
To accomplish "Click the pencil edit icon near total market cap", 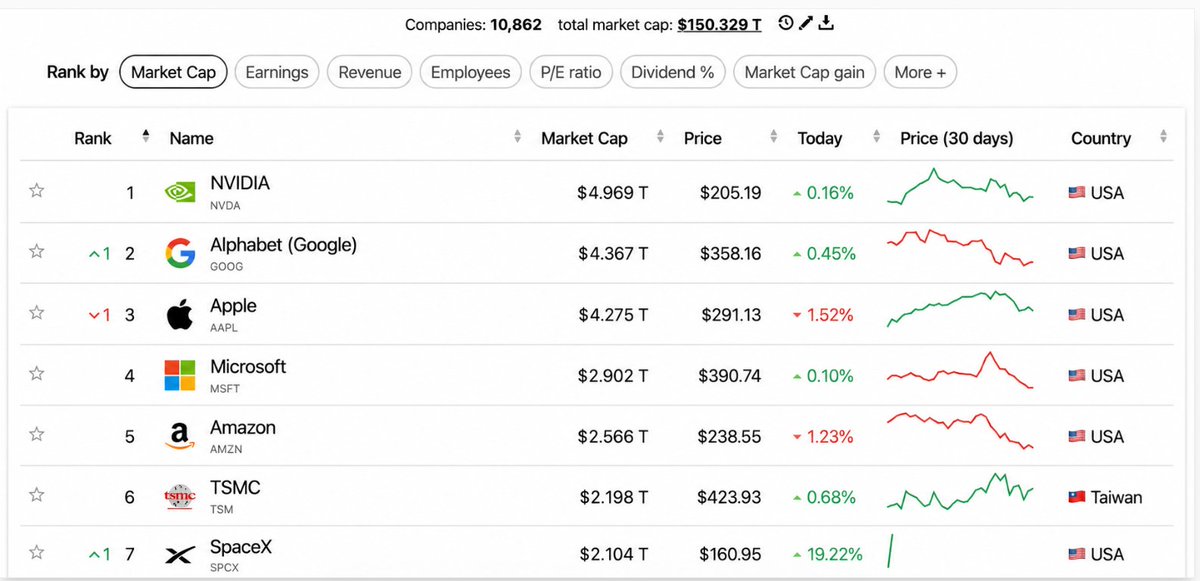I will pos(806,23).
